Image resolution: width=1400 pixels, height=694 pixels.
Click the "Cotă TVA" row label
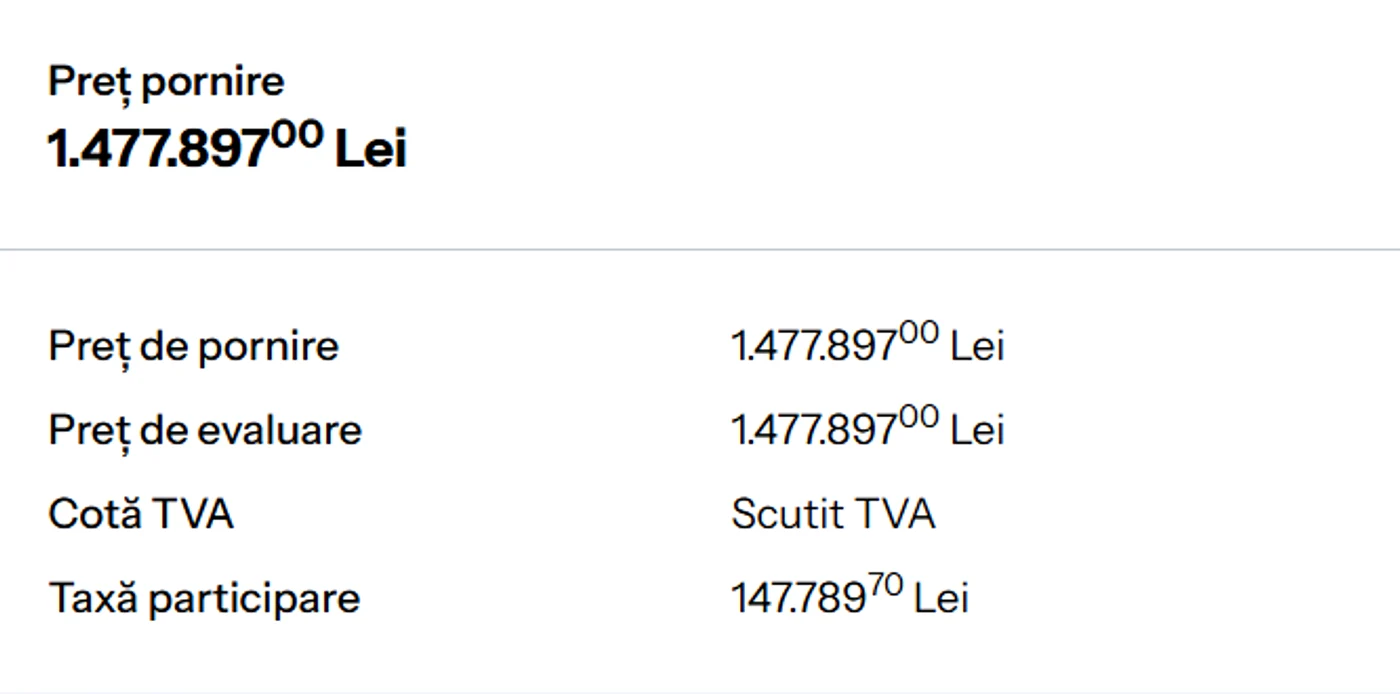(140, 515)
